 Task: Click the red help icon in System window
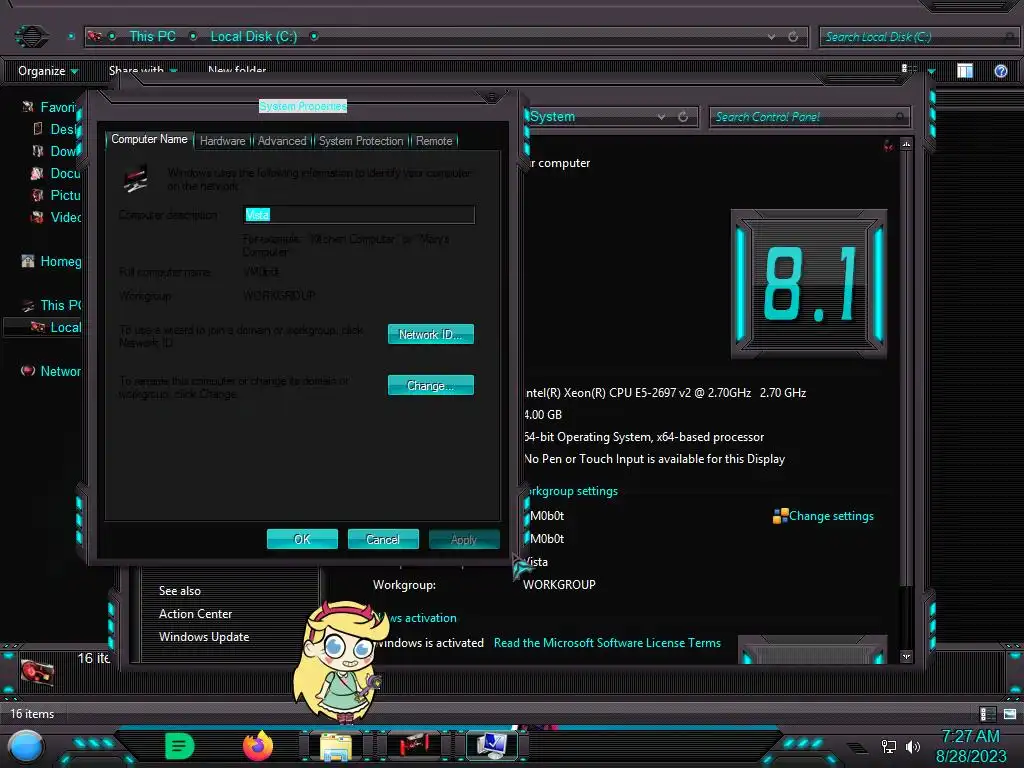point(888,145)
